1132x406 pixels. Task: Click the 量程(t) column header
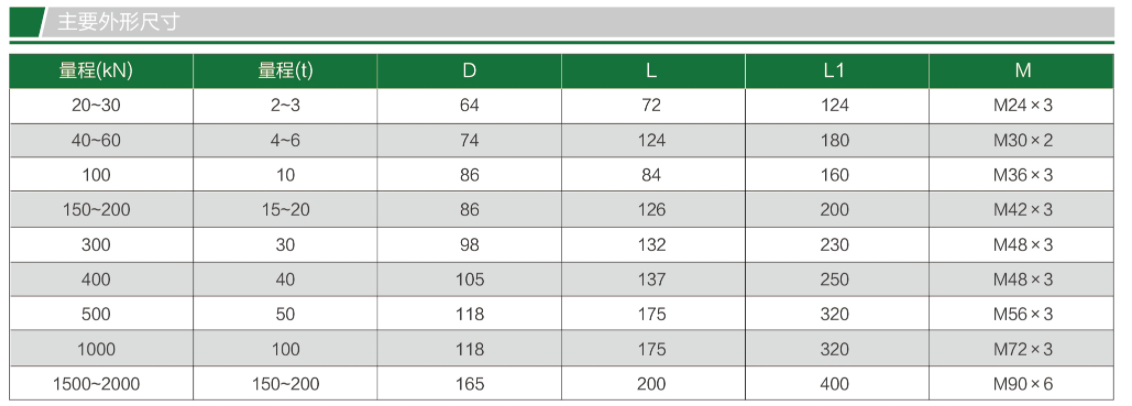(x=285, y=71)
